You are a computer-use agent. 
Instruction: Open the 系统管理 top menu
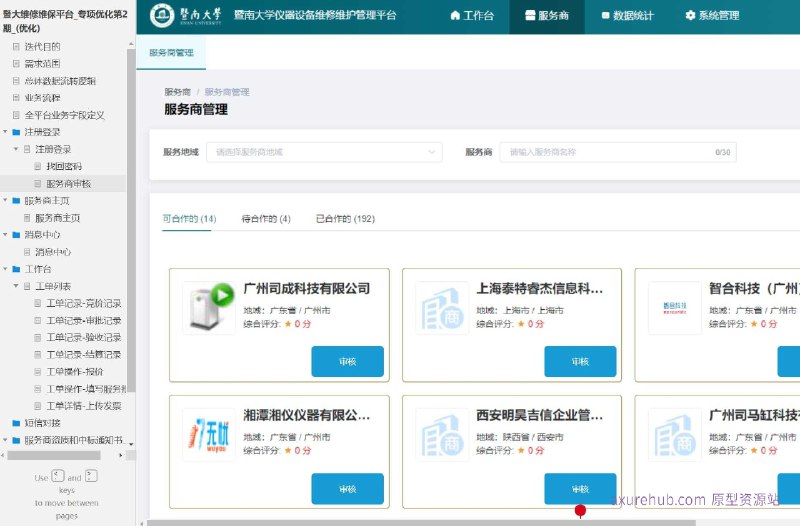(712, 16)
